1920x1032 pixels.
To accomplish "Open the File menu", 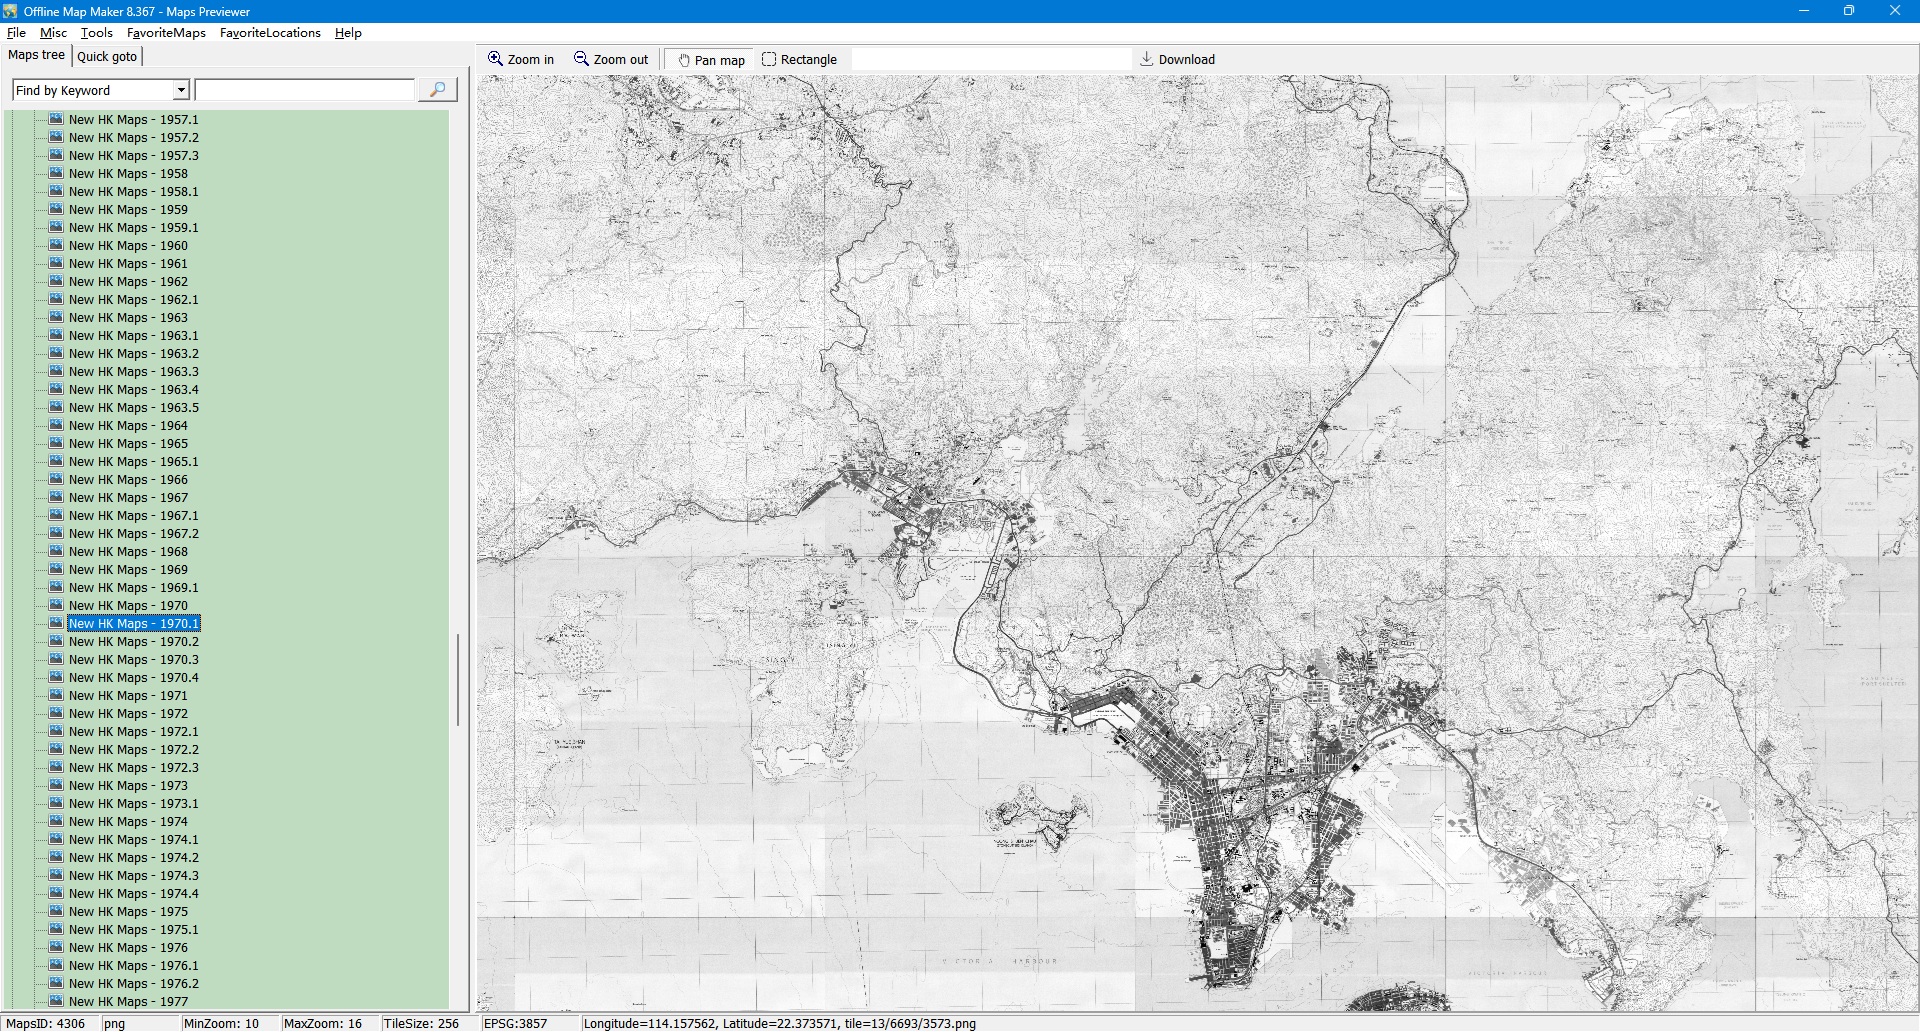I will click(16, 33).
